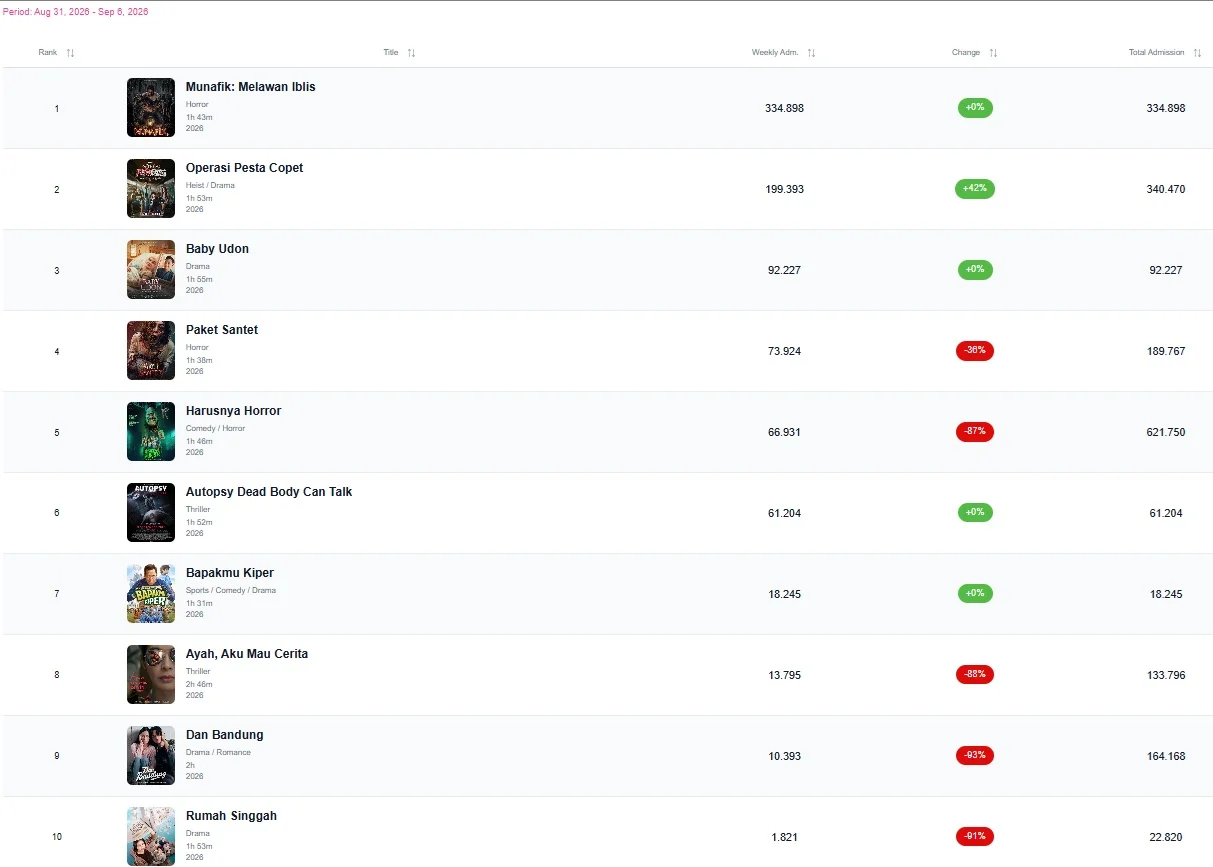Click the Baby Udon poster

coord(151,270)
